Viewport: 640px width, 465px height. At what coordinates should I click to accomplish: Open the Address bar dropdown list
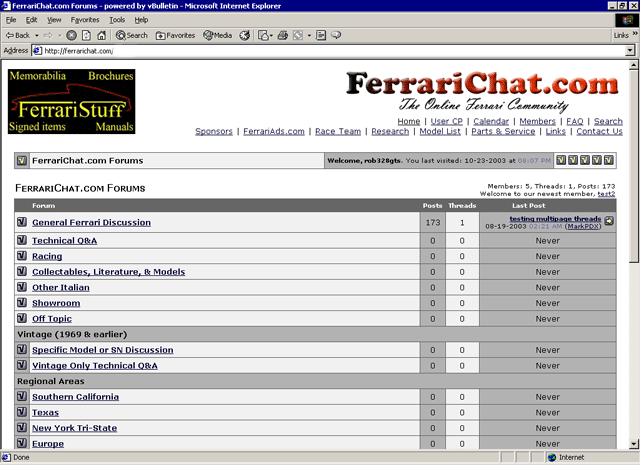[x=630, y=51]
